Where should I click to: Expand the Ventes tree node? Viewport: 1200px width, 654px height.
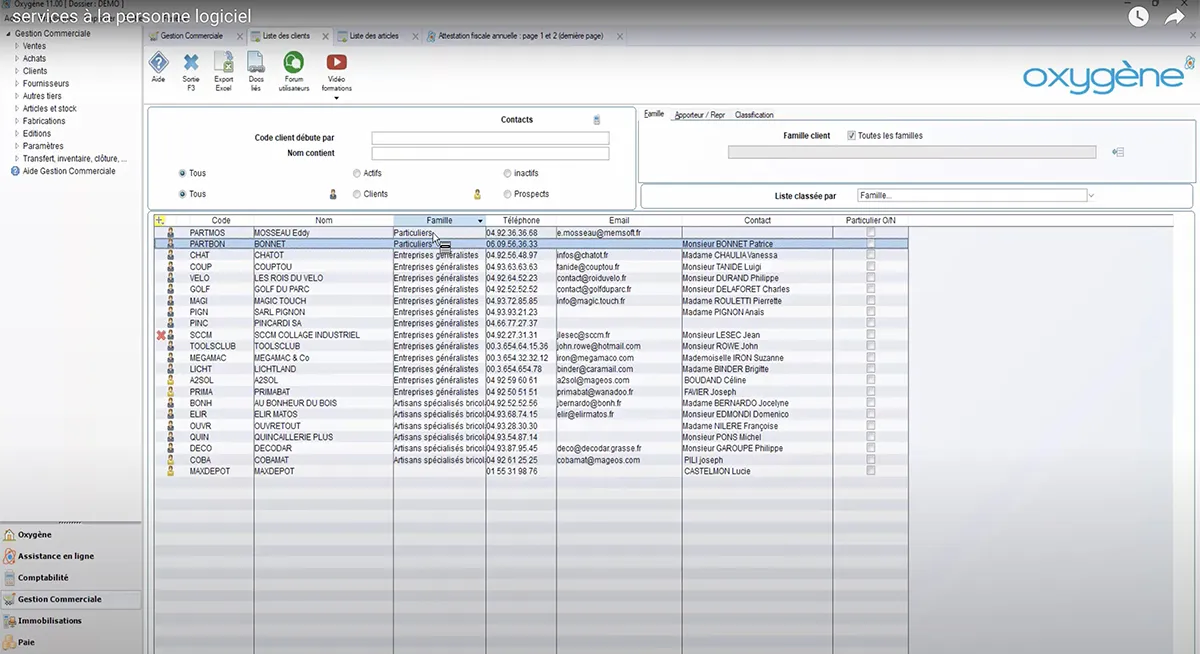point(17,46)
